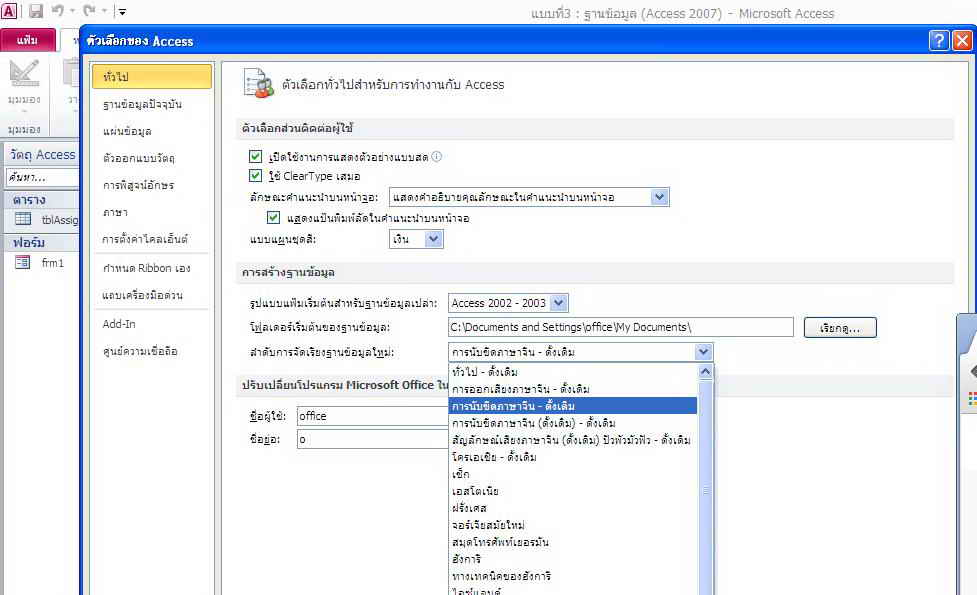Image resolution: width=977 pixels, height=595 pixels.
Task: Open the แฟ้ม (File) tab
Action: click(x=27, y=40)
